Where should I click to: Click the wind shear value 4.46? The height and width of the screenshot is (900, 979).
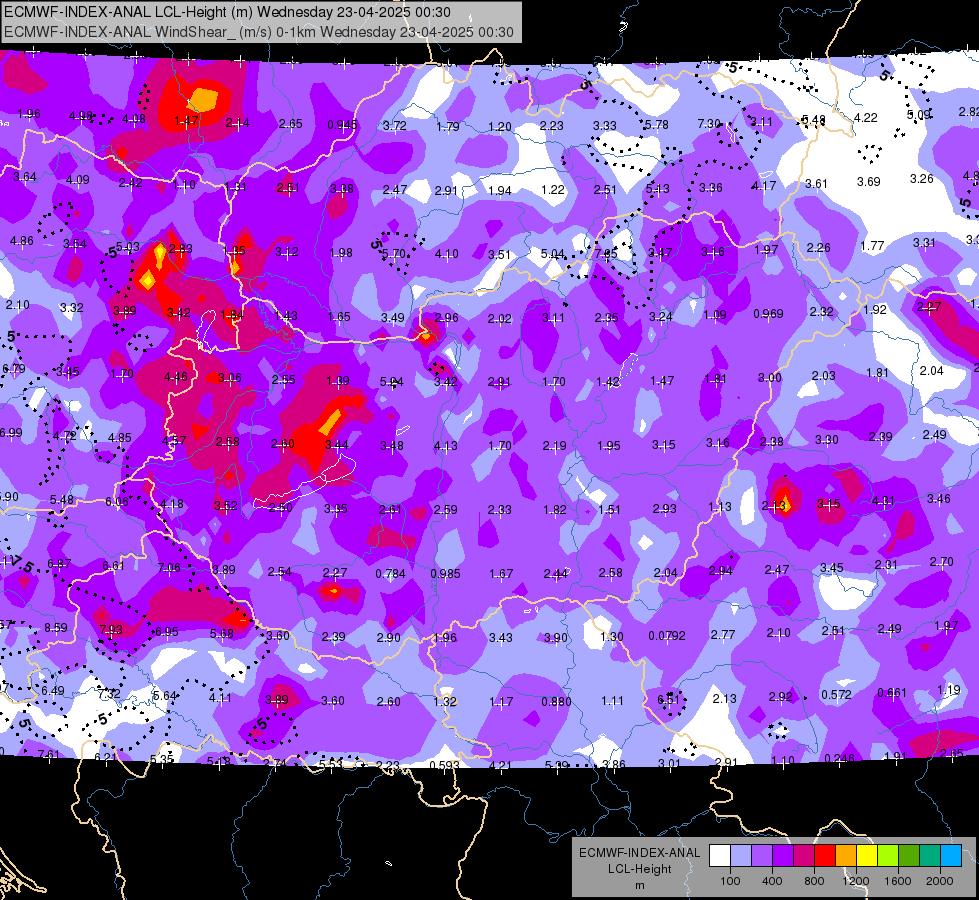pyautogui.click(x=175, y=377)
